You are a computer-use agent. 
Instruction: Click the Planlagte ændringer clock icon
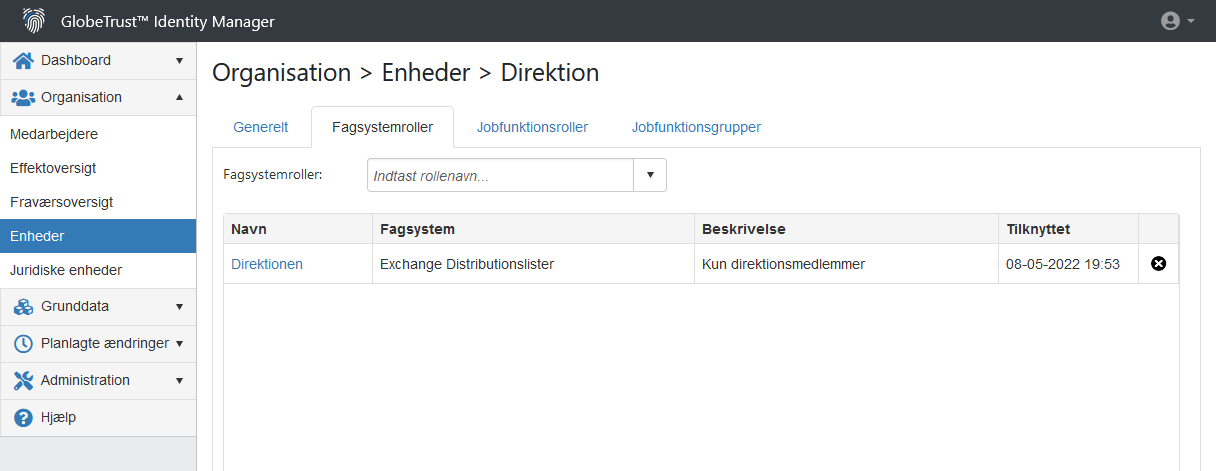23,343
